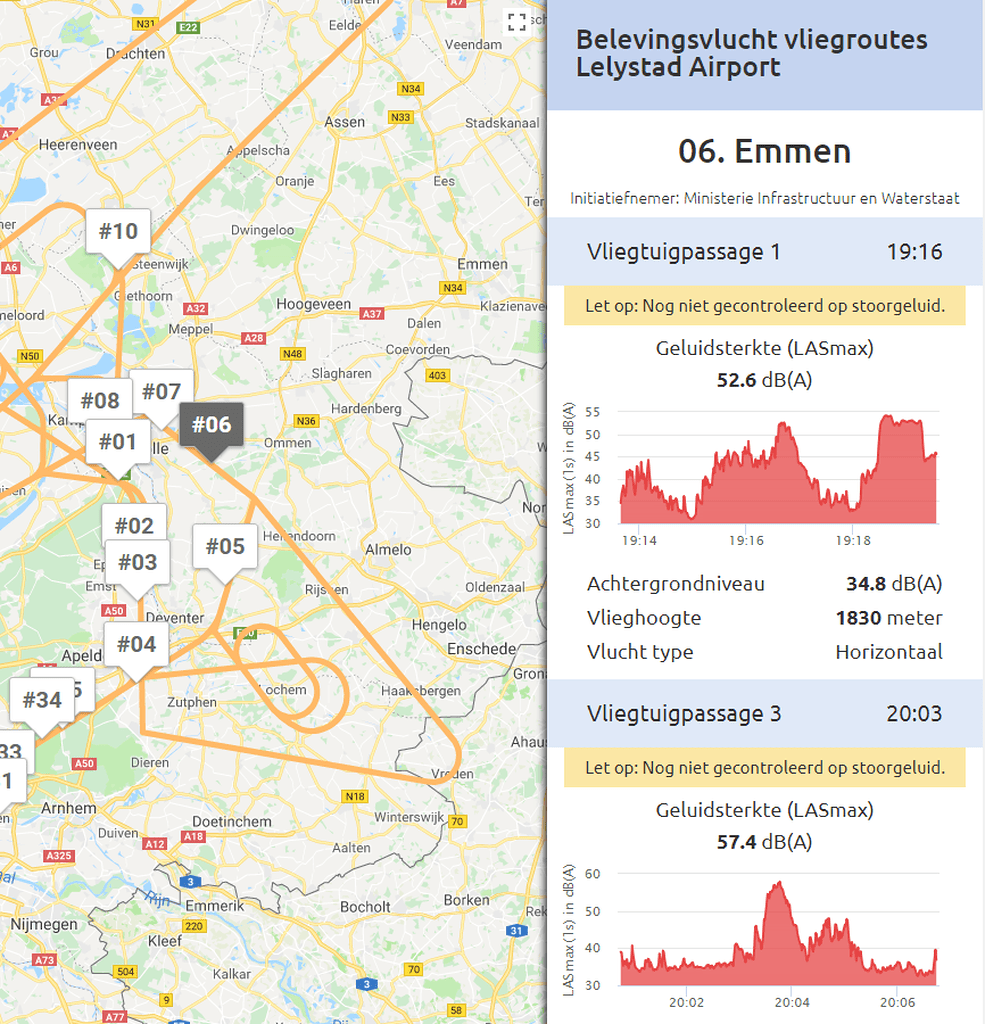Image resolution: width=985 pixels, height=1024 pixels.
Task: Click the Vliegtuigpassage 3 header
Action: tap(765, 713)
